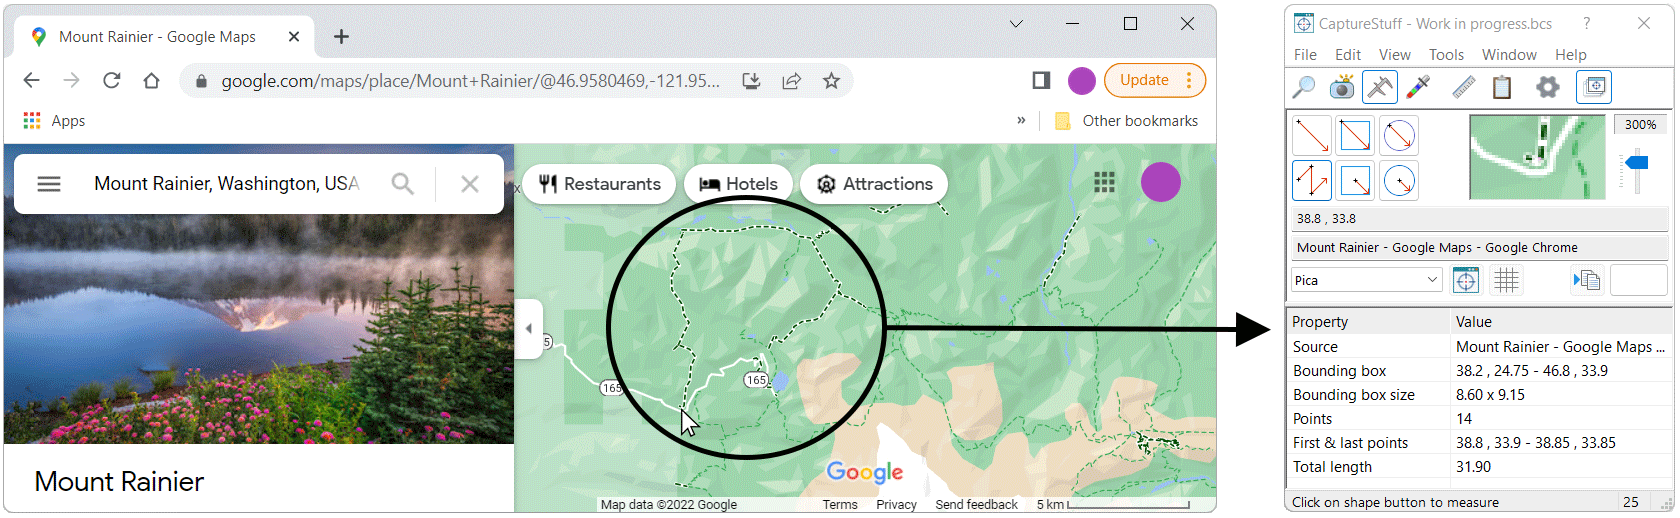Choose the rectangle from center measurement shape
The image size is (1680, 518).
(x=1355, y=181)
